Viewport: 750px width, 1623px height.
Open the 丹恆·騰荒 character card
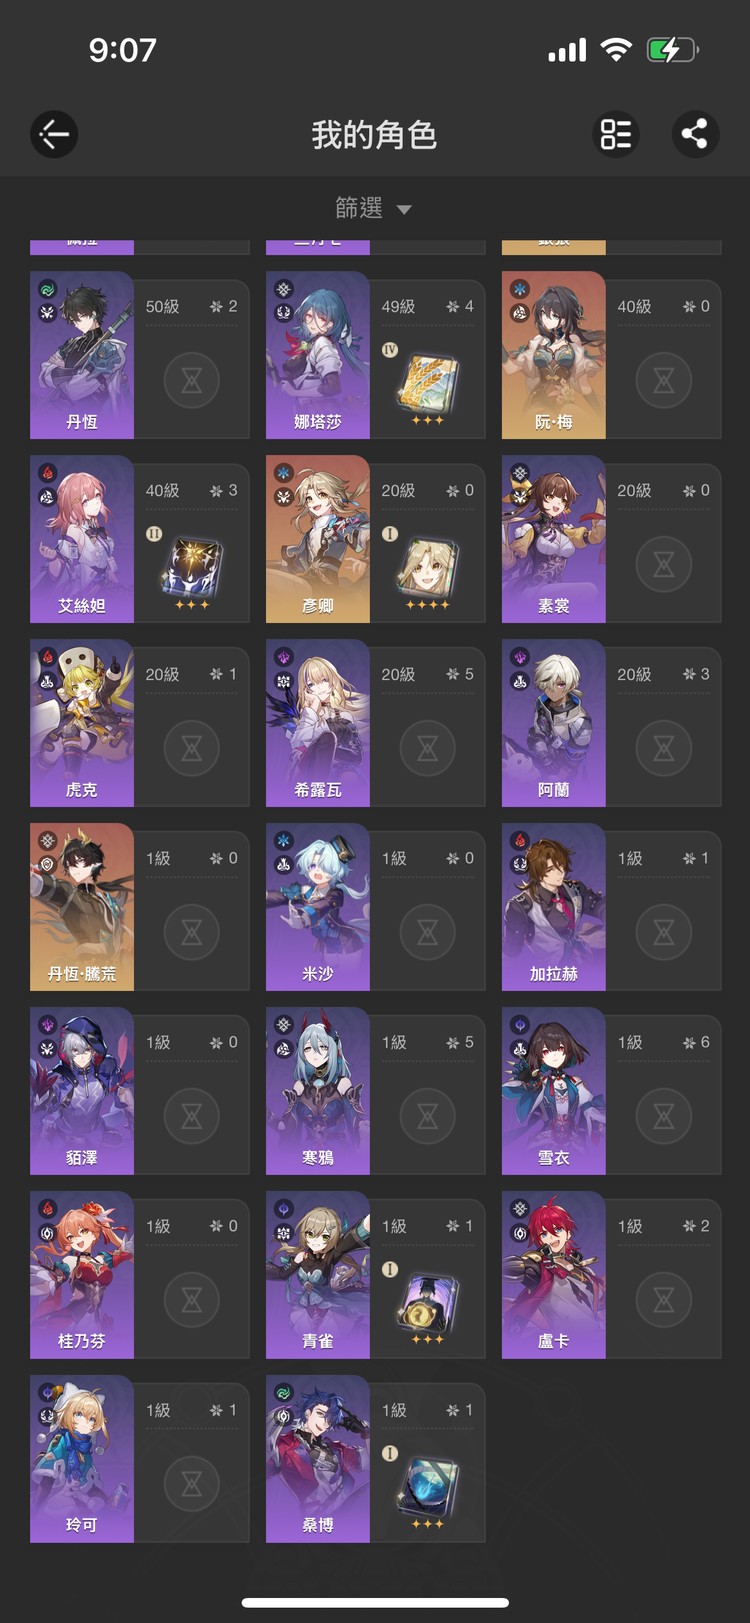140,907
